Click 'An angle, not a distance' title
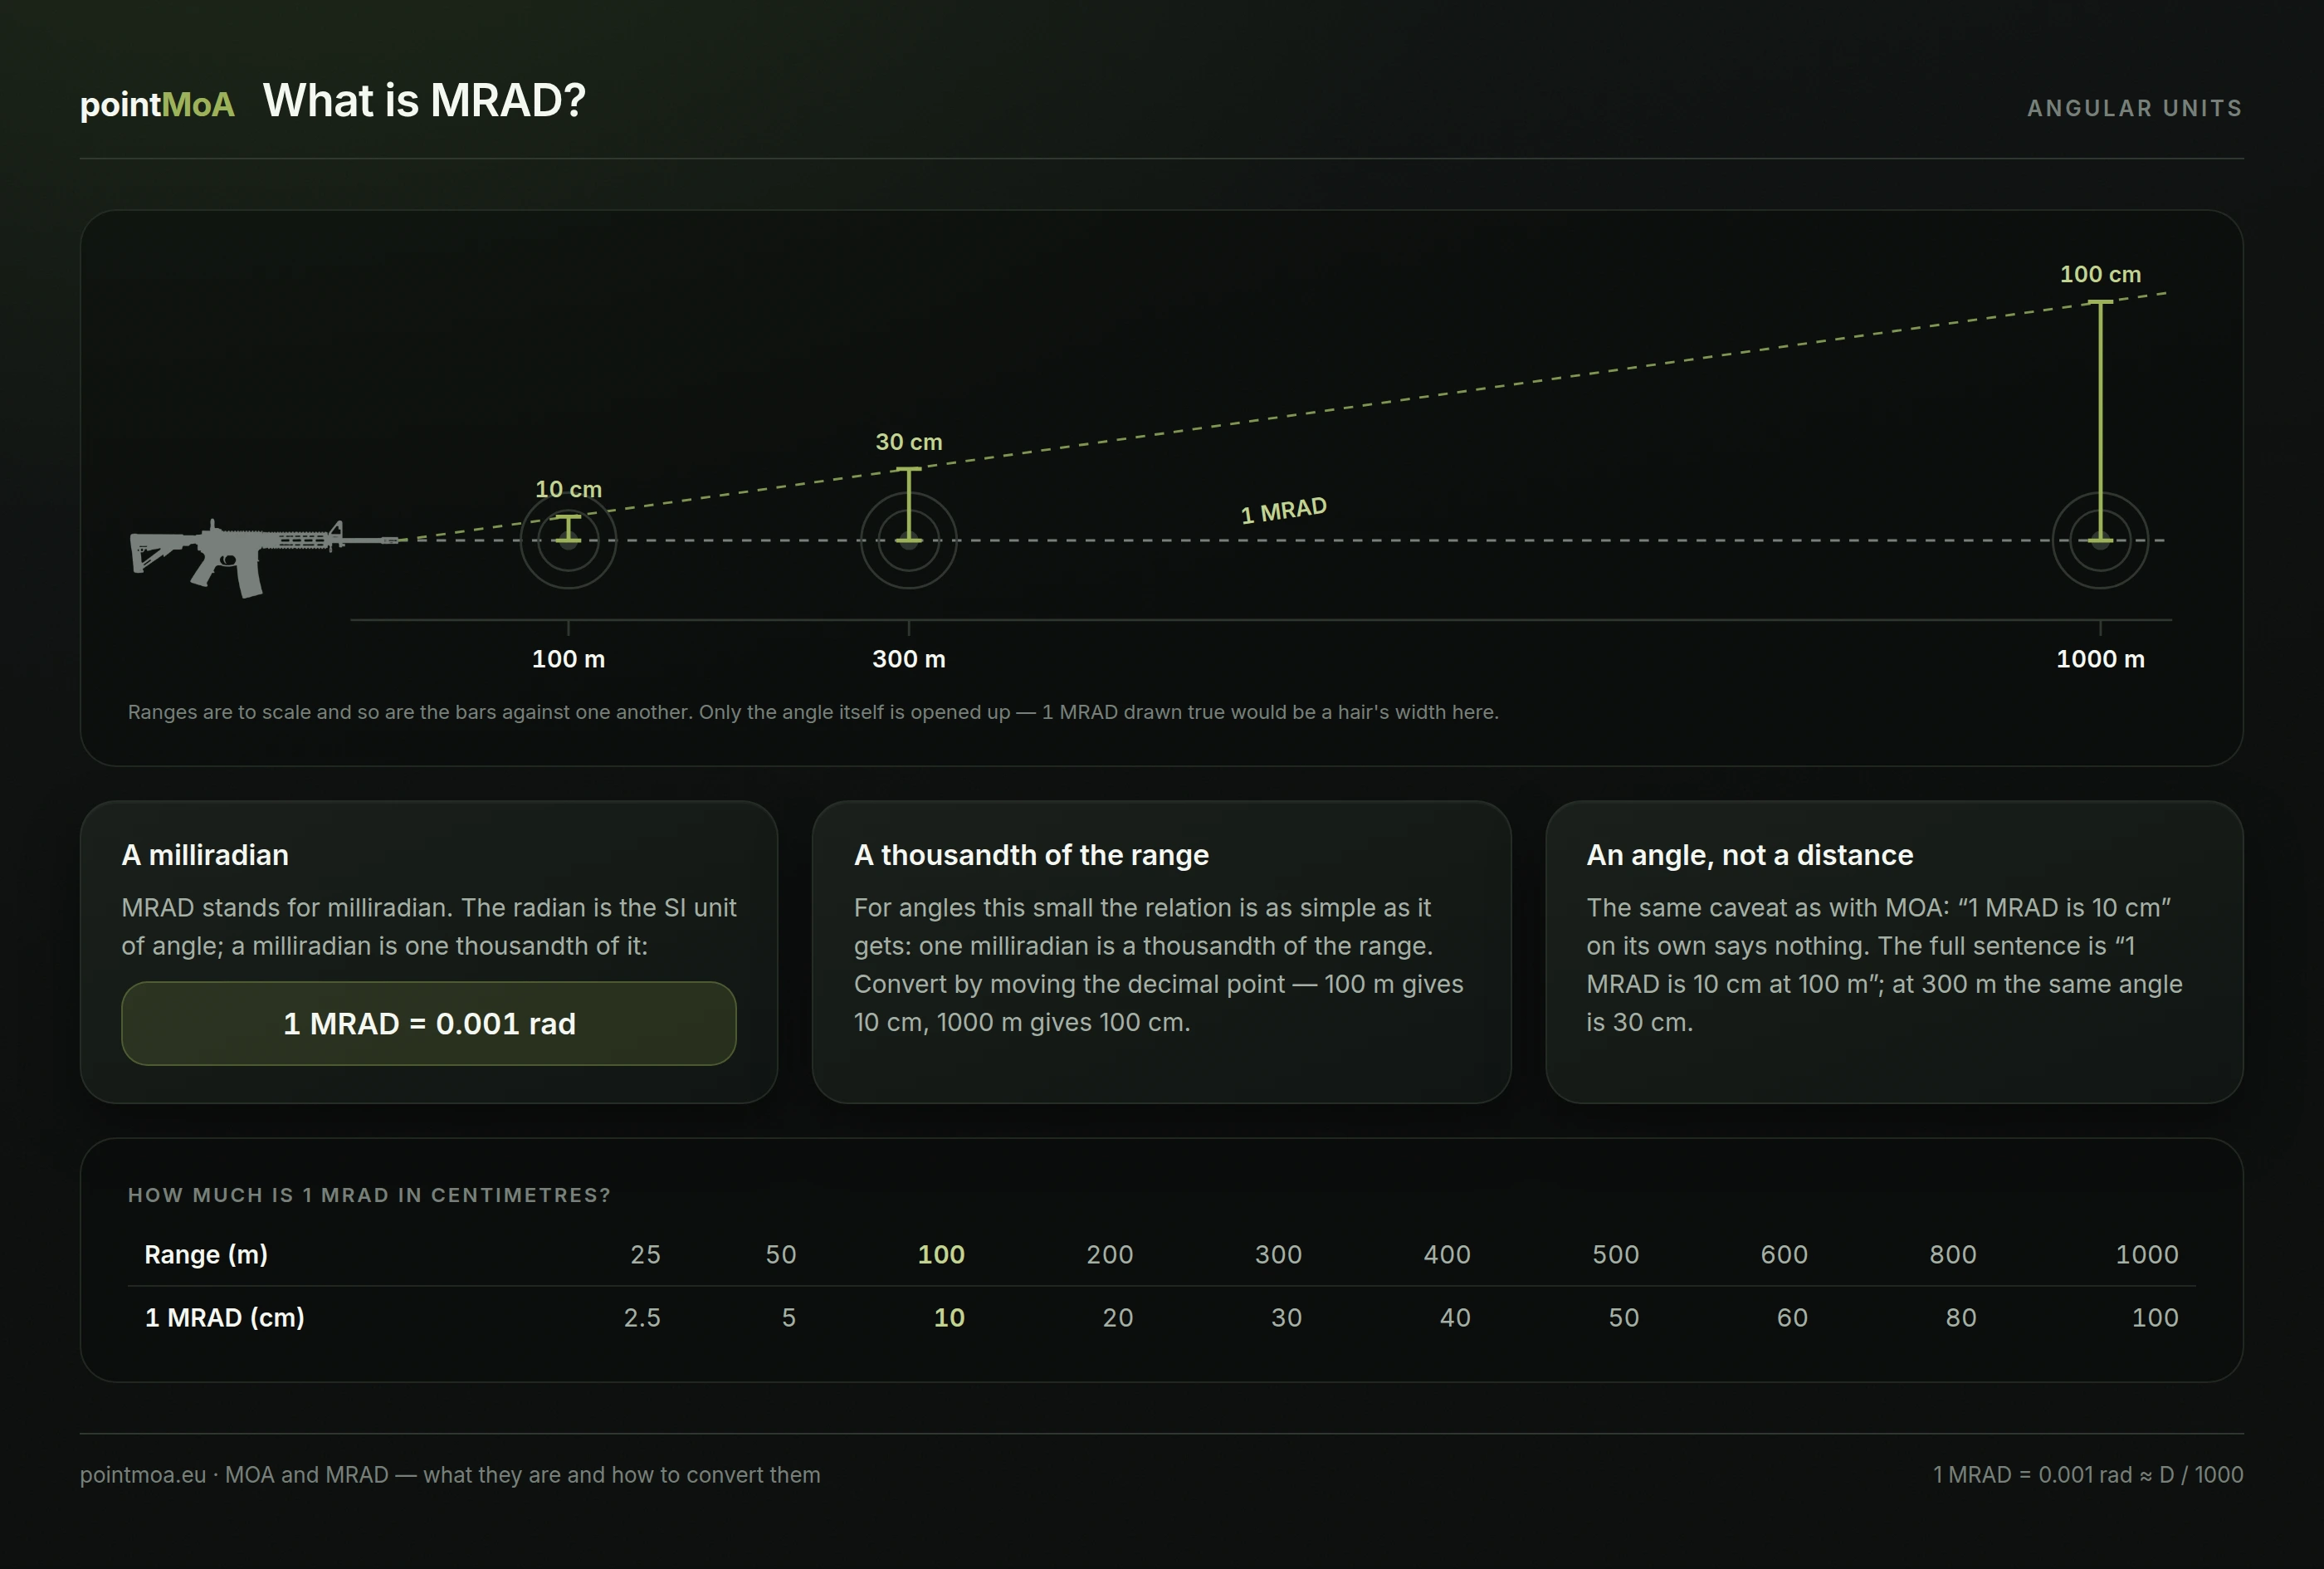The width and height of the screenshot is (2324, 1569). coord(1749,855)
